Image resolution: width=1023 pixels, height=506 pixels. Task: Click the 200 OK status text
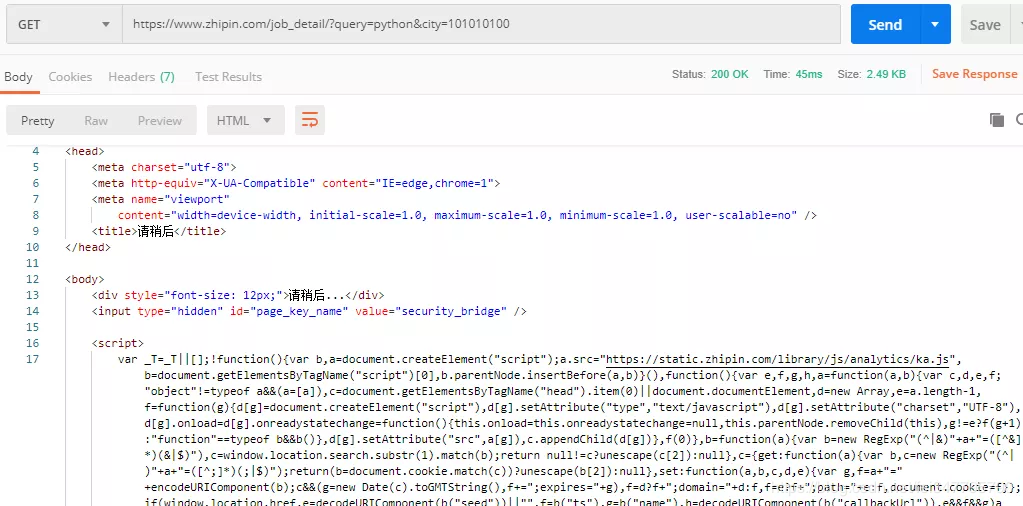pyautogui.click(x=729, y=74)
